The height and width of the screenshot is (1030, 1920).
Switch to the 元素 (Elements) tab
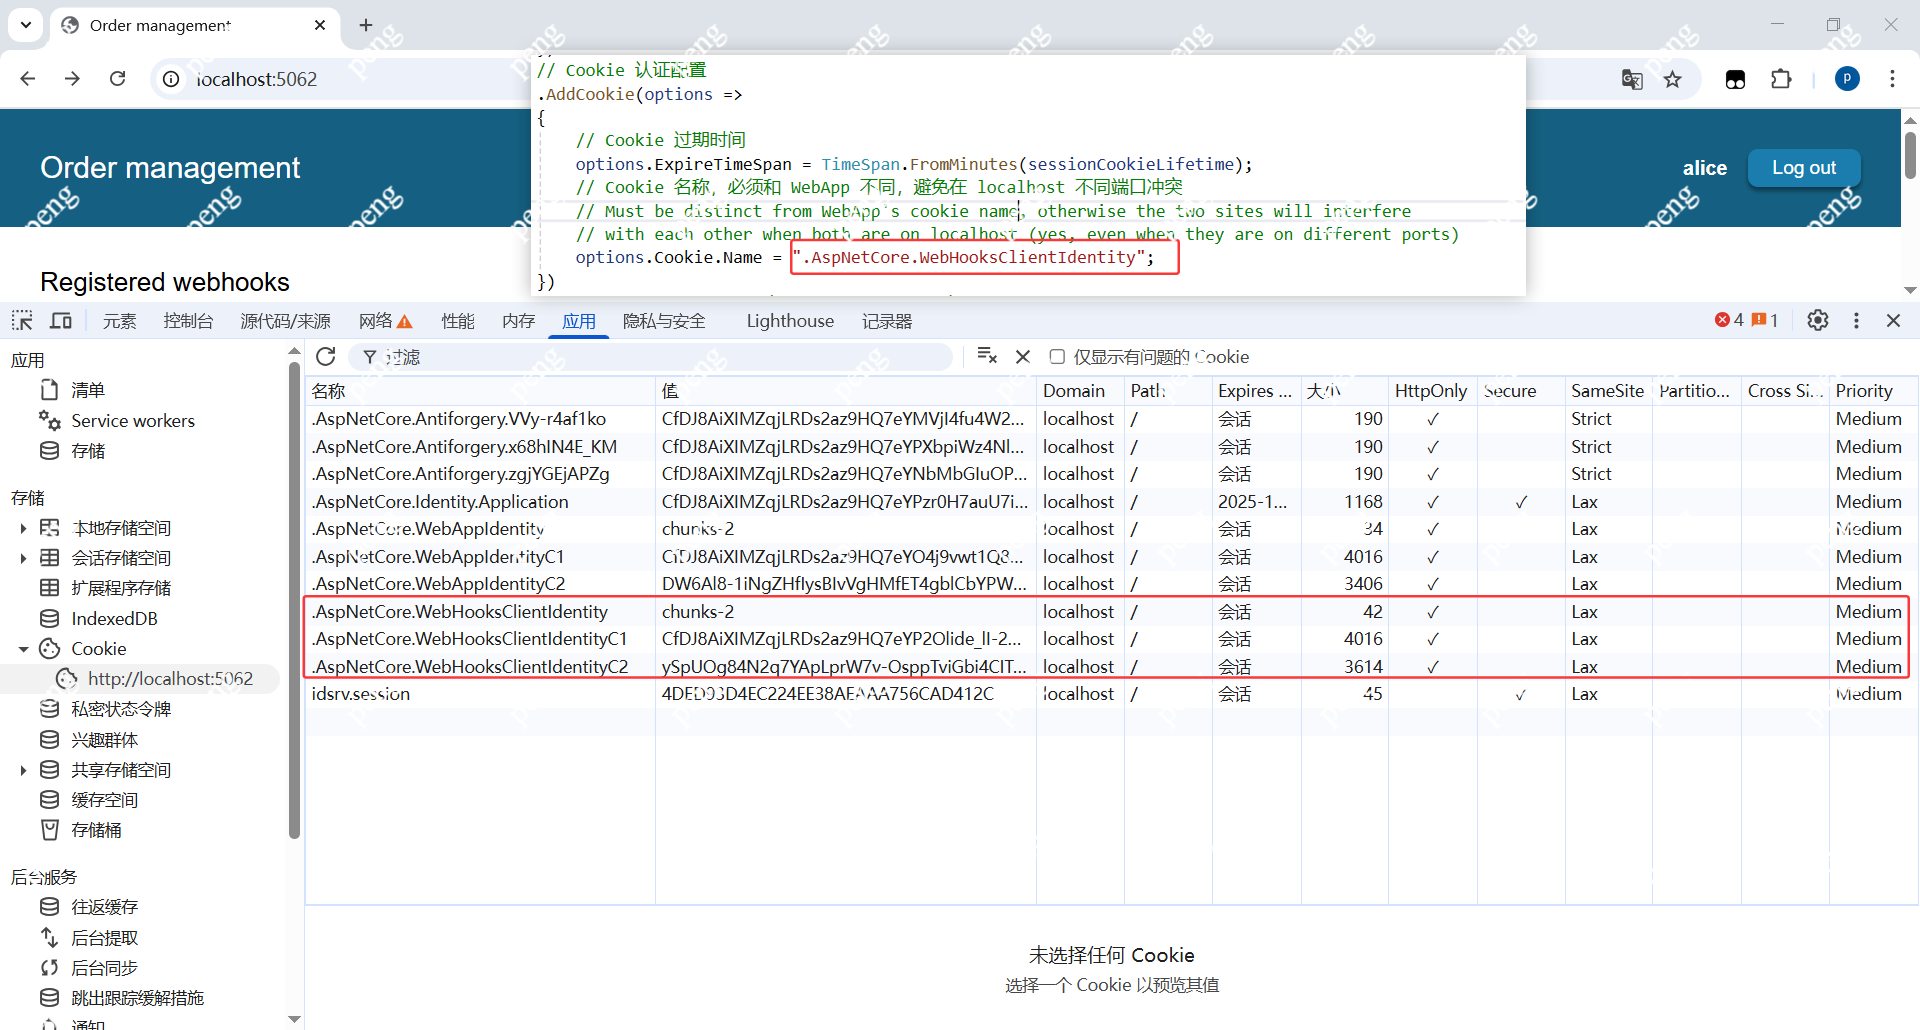point(119,321)
